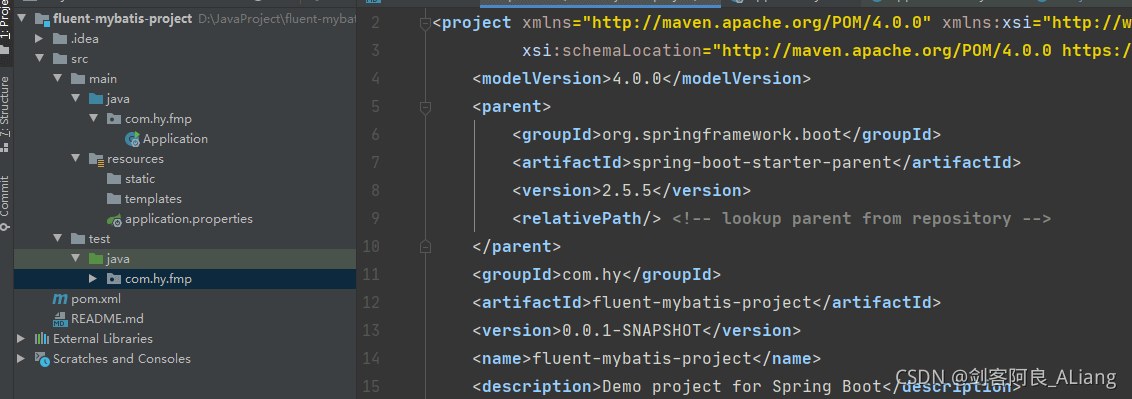Click the project root module folder icon
1132x399 pixels.
[42, 19]
